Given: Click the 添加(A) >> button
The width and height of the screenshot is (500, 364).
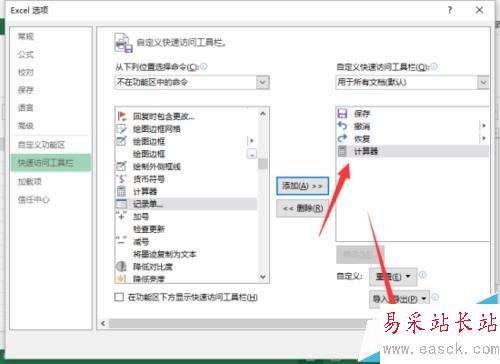Looking at the screenshot, I should 302,186.
